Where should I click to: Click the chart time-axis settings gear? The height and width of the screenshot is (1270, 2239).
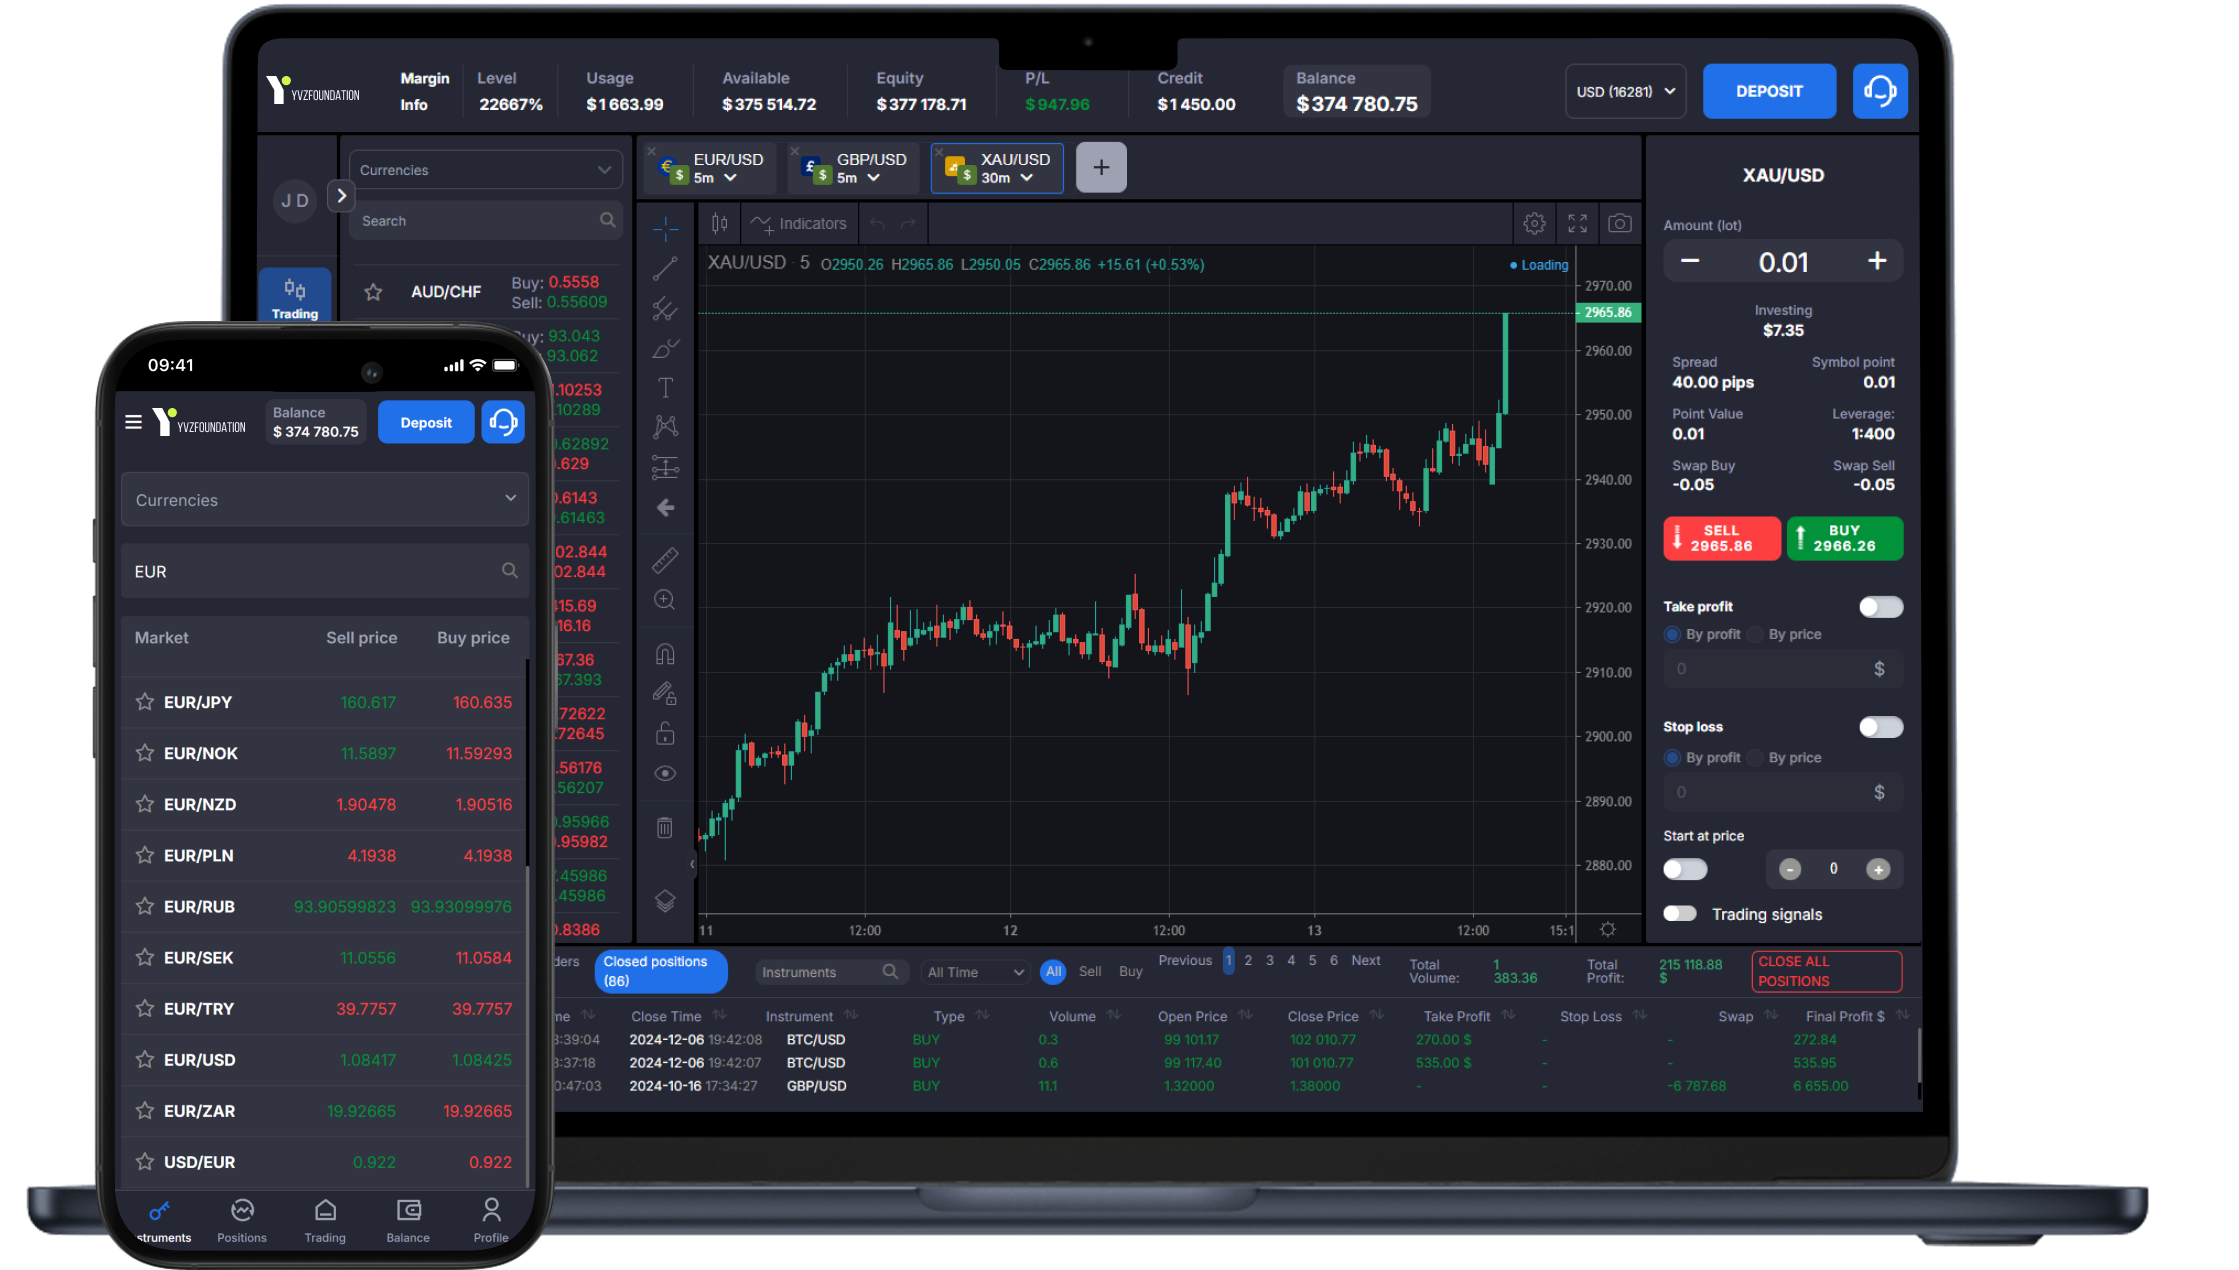1608,929
